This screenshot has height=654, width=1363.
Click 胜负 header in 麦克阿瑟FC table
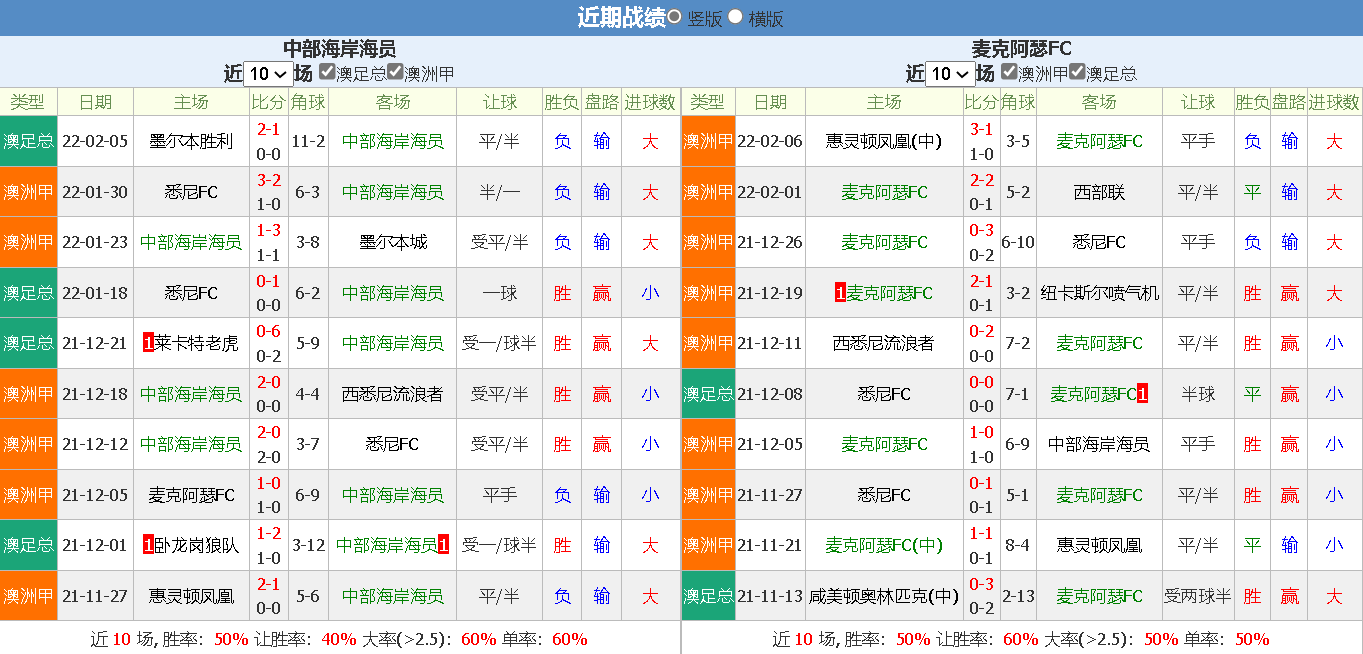coord(1252,102)
